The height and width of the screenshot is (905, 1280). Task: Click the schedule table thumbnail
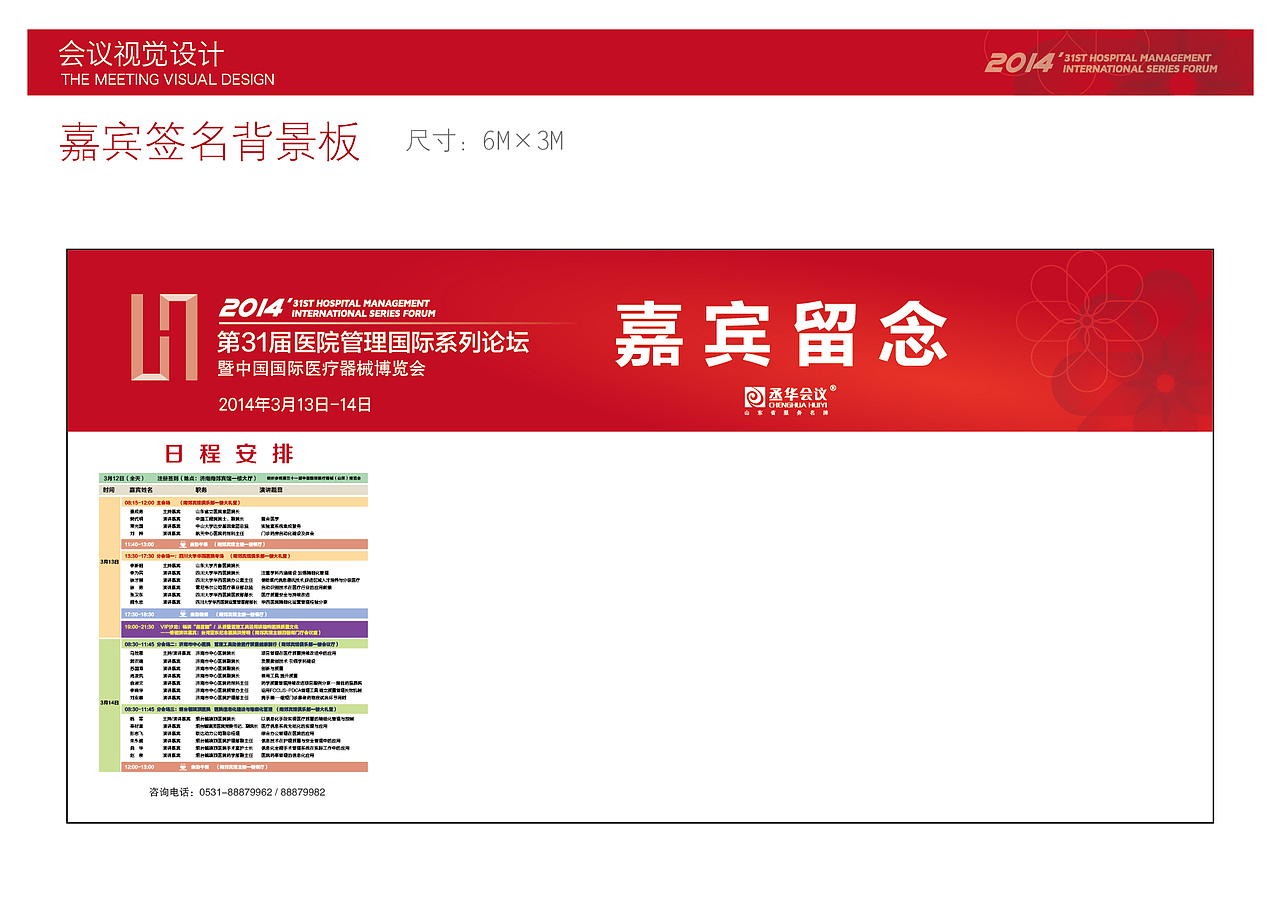point(234,622)
